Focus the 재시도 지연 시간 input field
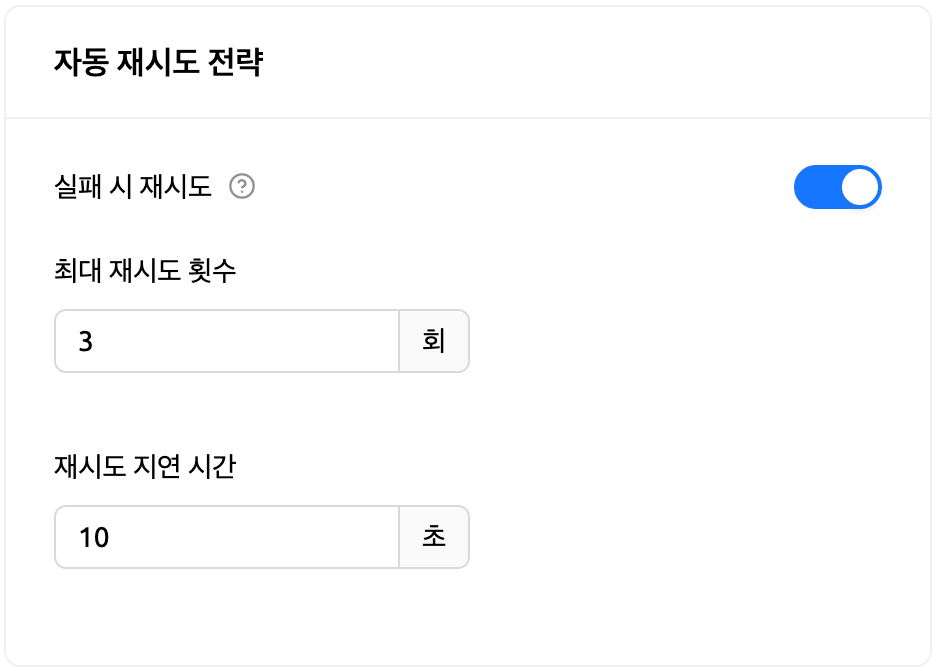Image resolution: width=936 pixels, height=671 pixels. pos(228,537)
